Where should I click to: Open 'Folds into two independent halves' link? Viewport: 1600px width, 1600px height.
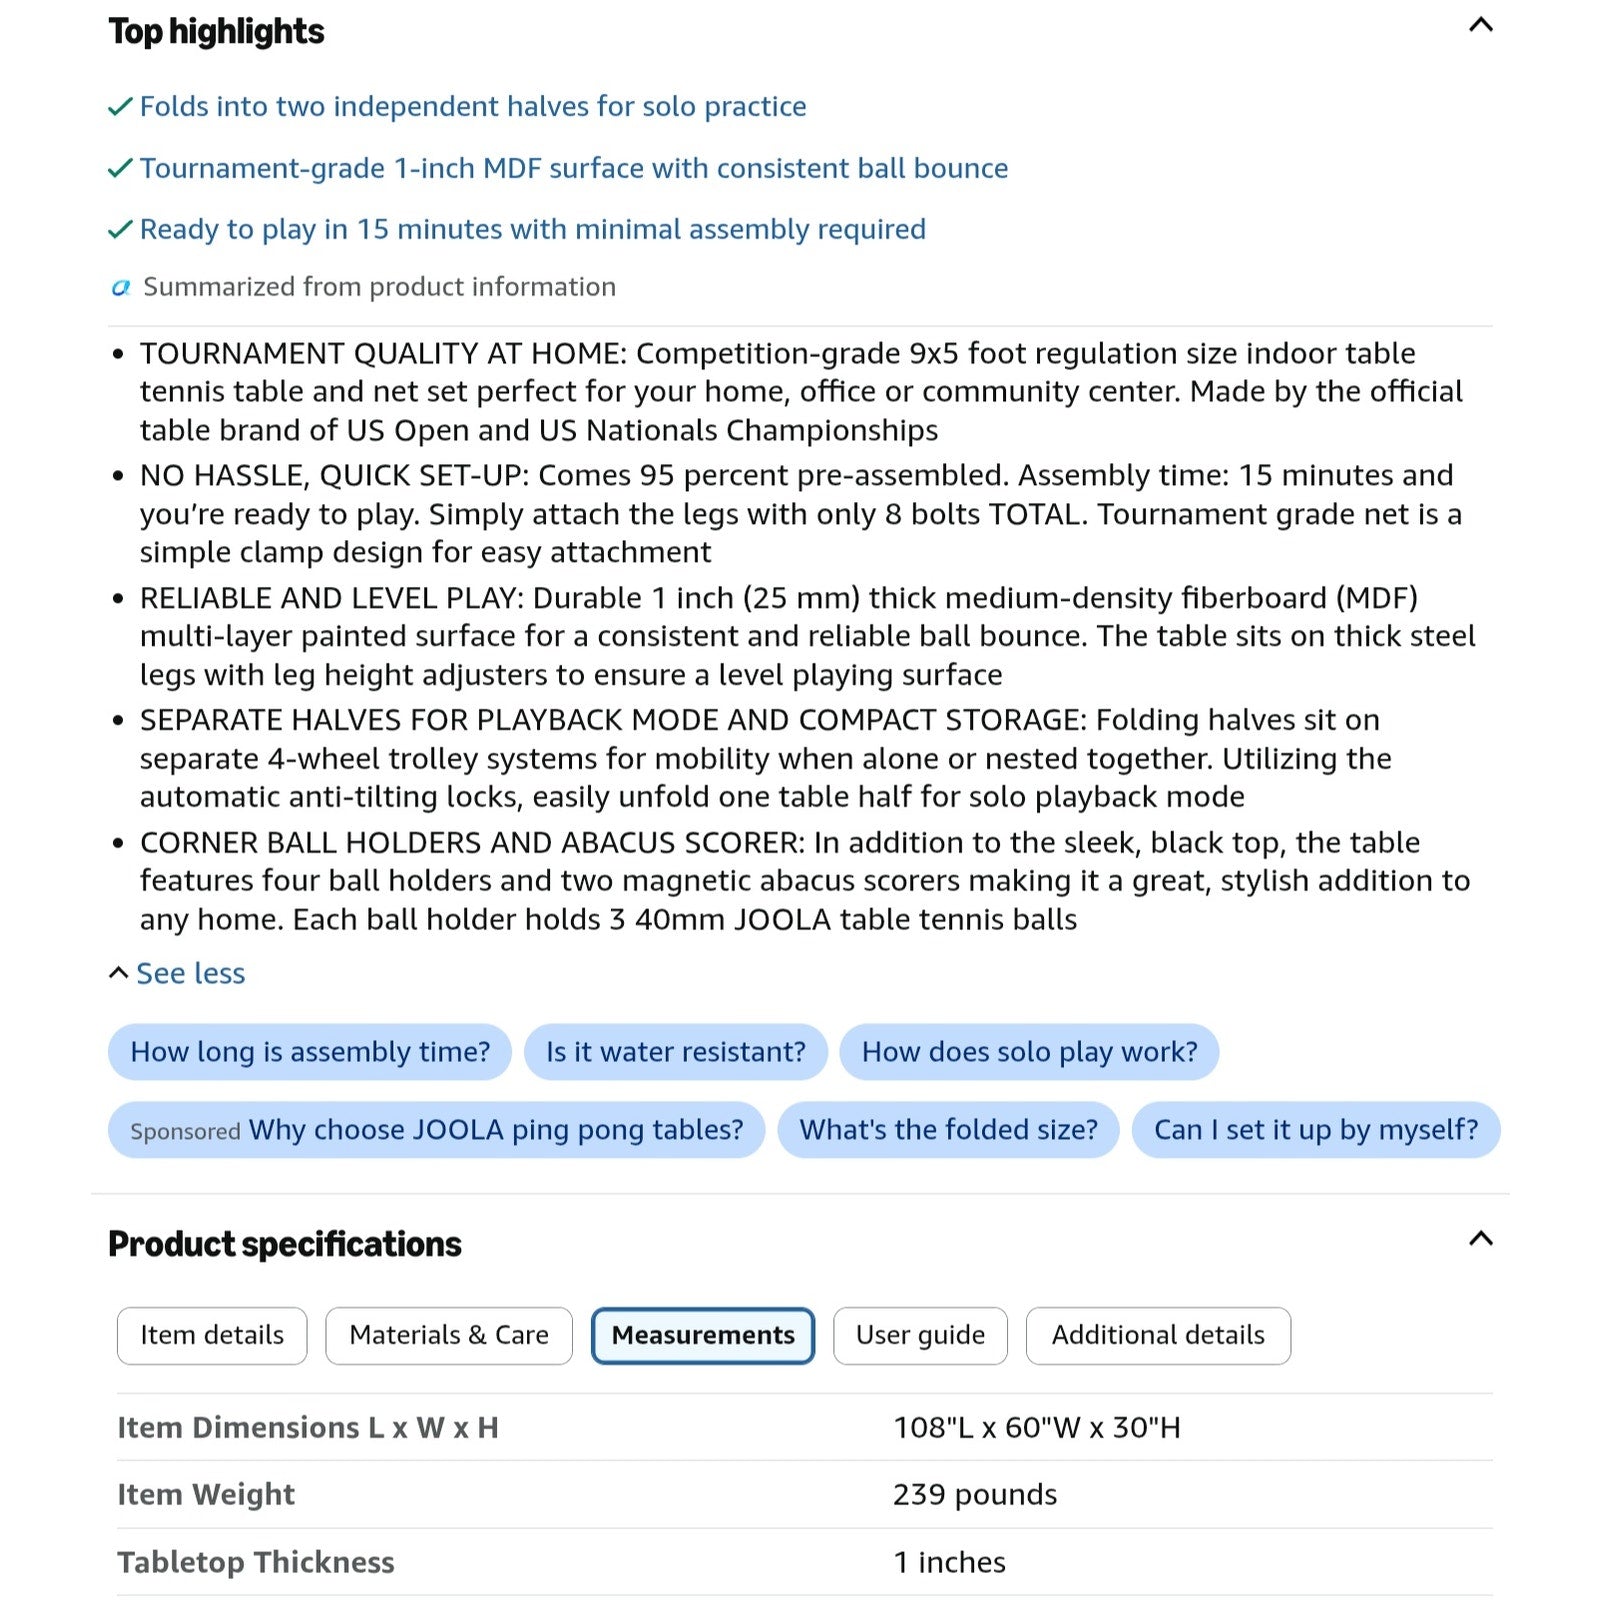pos(473,106)
